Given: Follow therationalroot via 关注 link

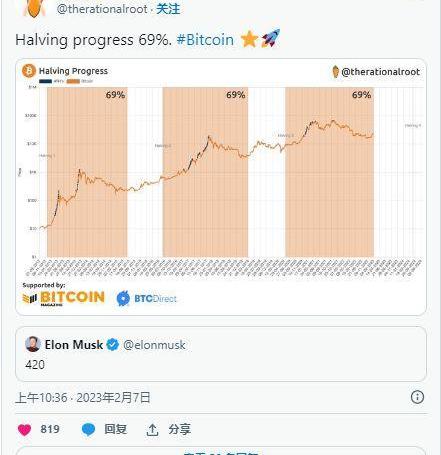Looking at the screenshot, I should (x=168, y=9).
